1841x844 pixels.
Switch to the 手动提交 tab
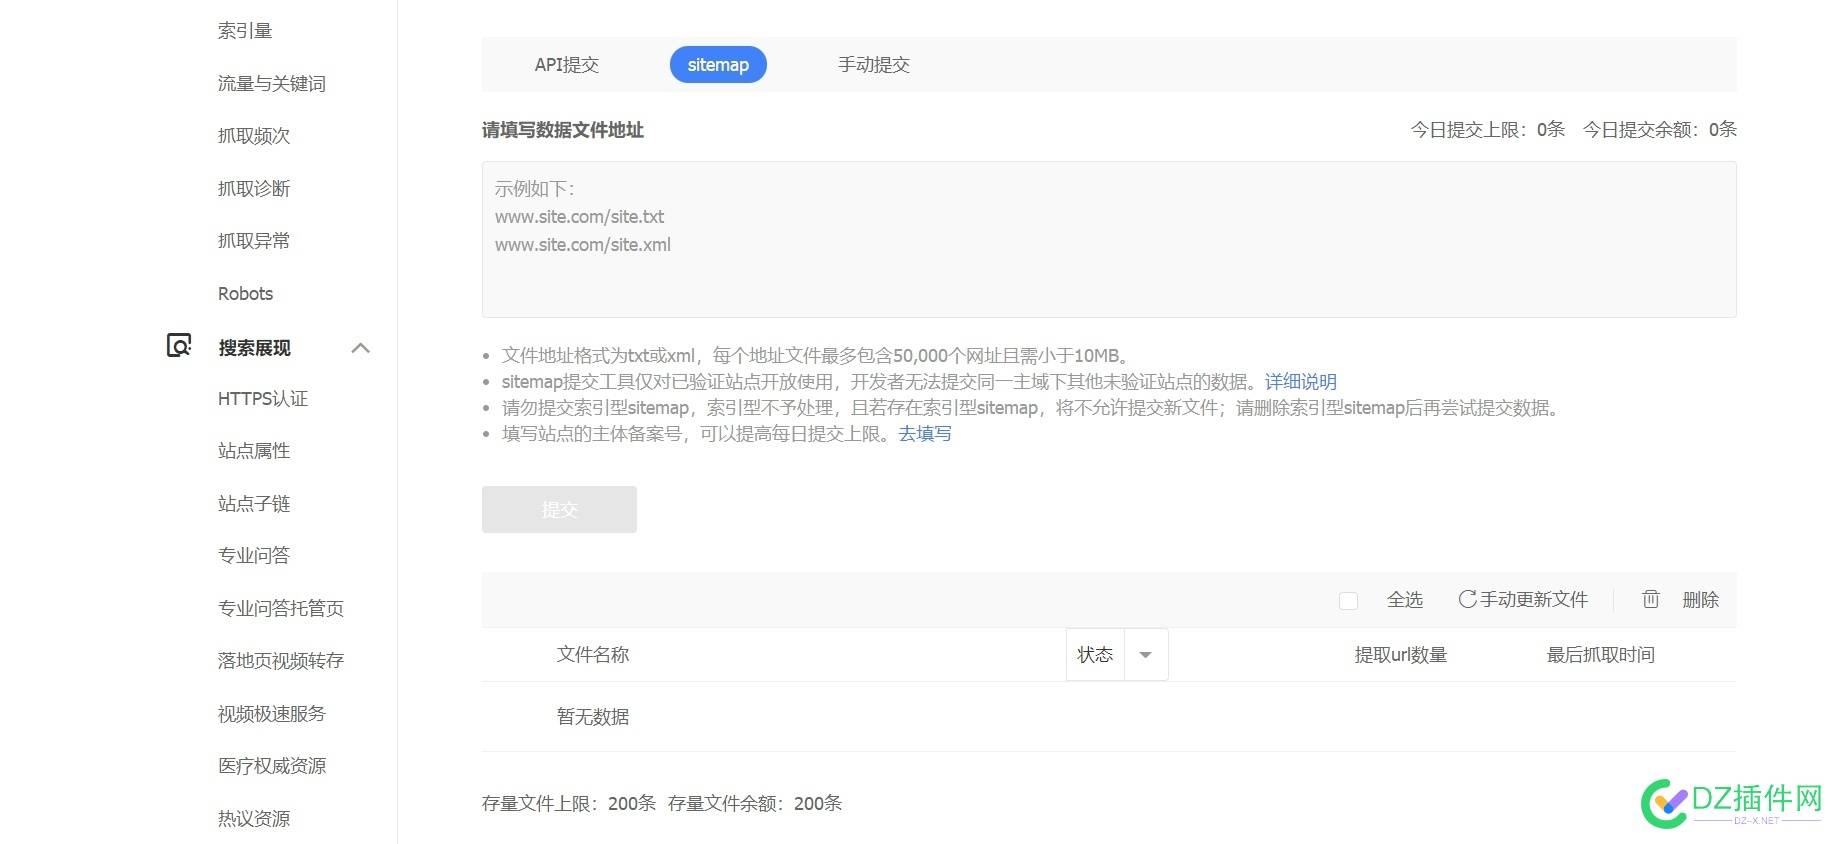click(x=874, y=65)
